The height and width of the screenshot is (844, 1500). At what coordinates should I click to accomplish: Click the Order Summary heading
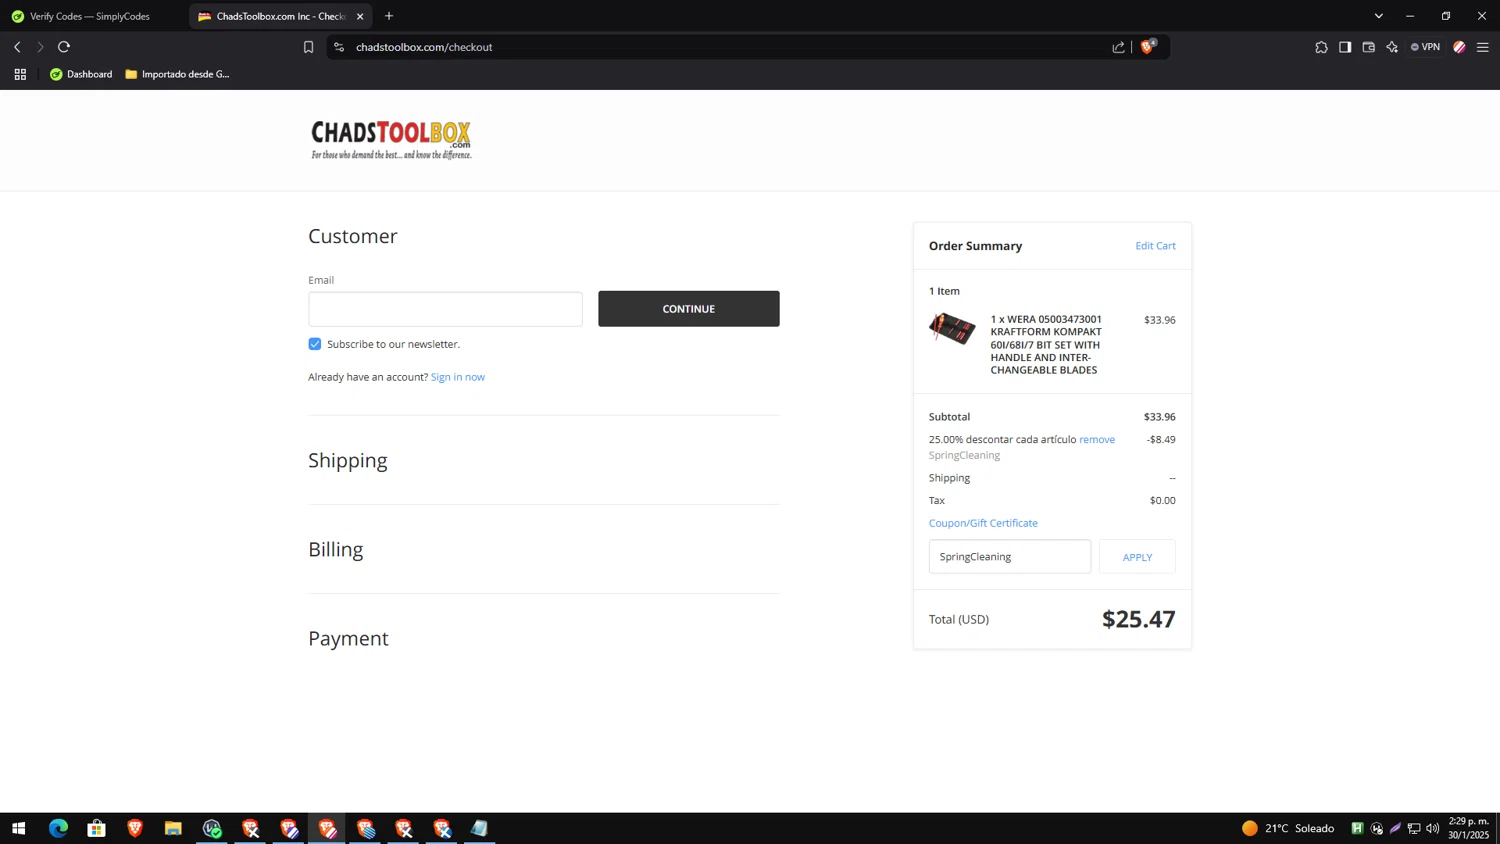tap(975, 246)
